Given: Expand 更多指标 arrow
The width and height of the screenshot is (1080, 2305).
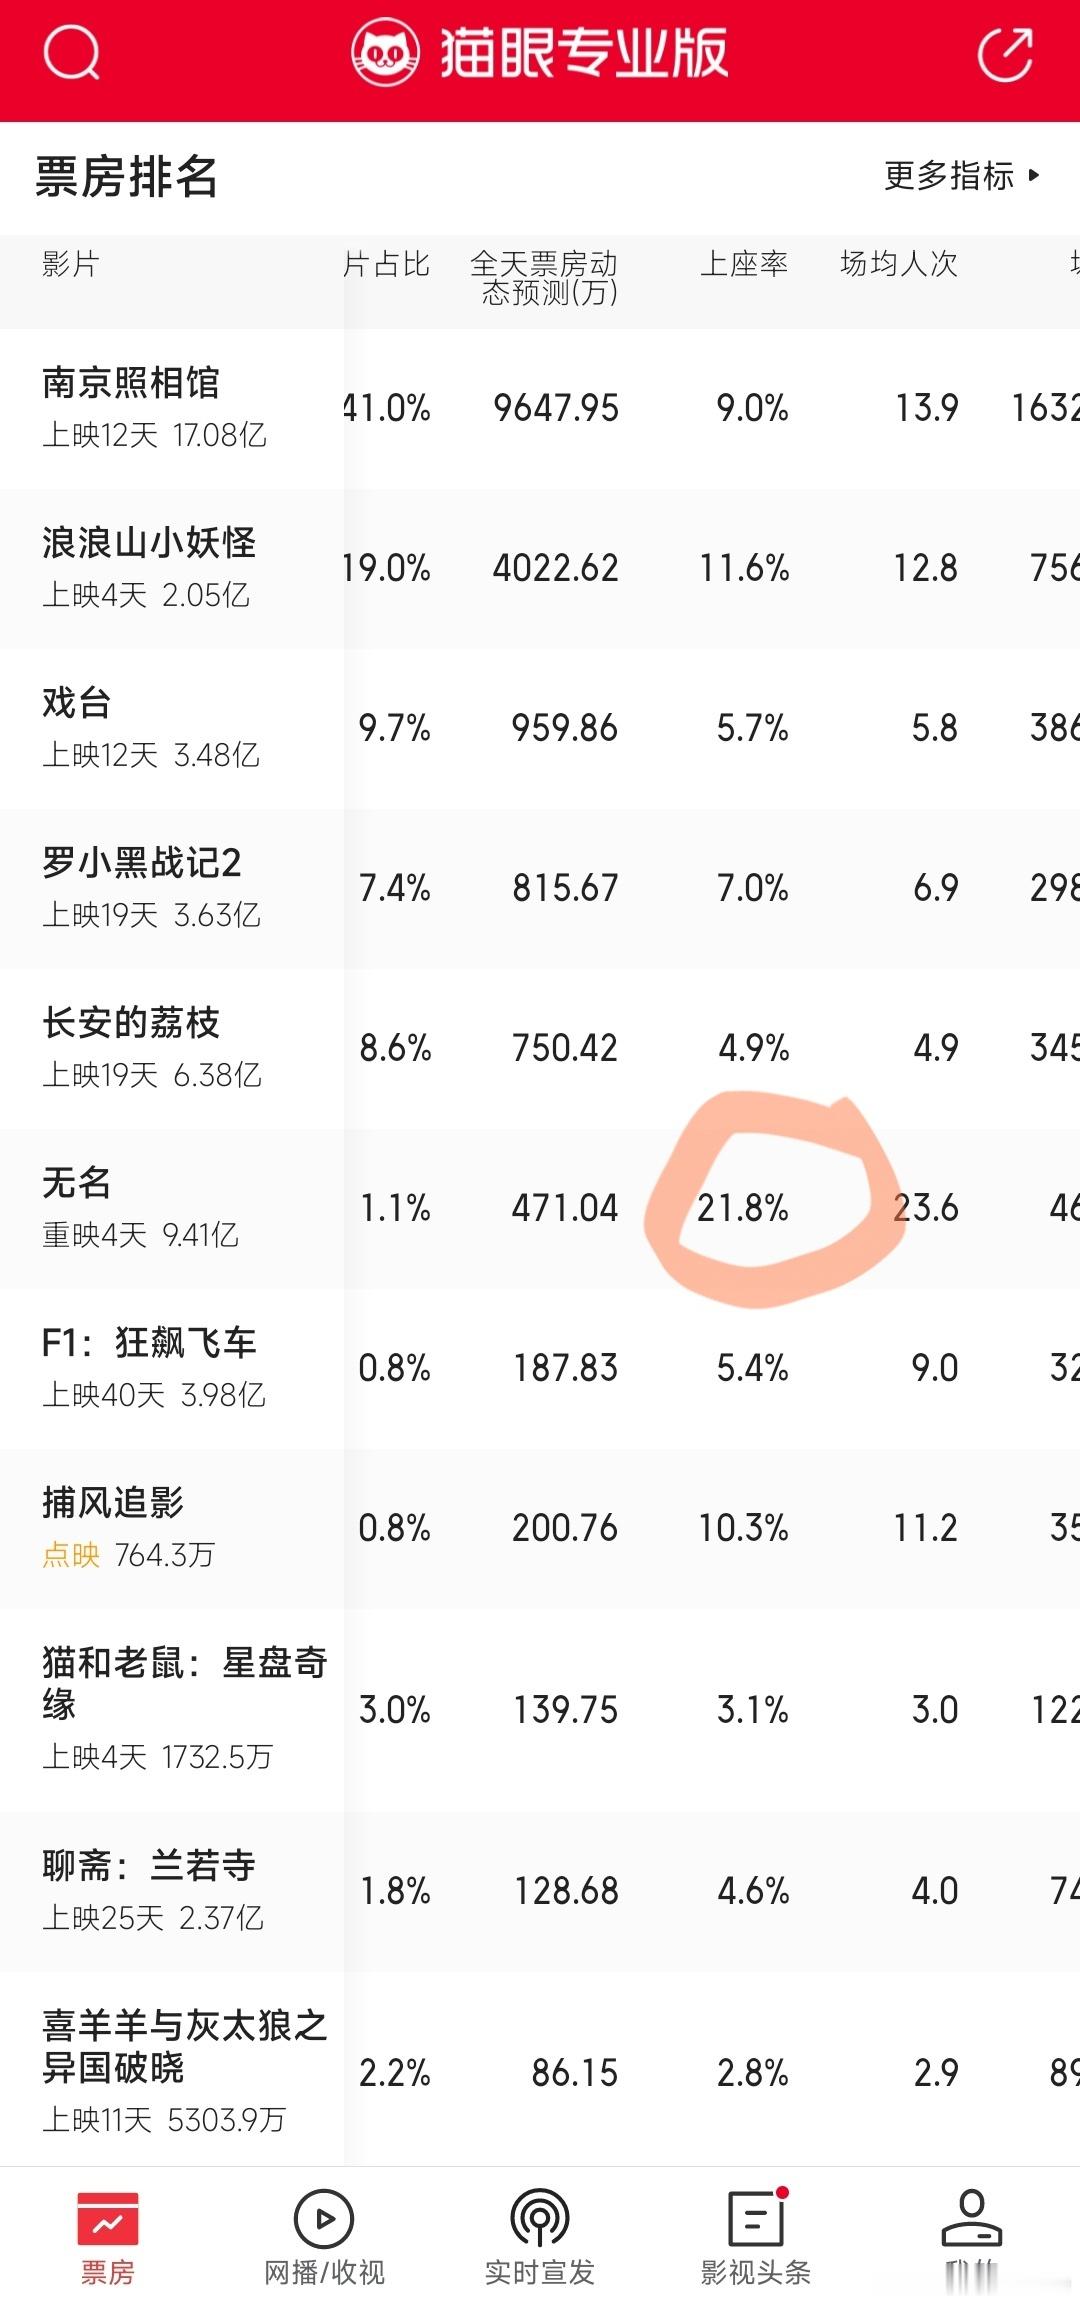Looking at the screenshot, I should 1034,175.
